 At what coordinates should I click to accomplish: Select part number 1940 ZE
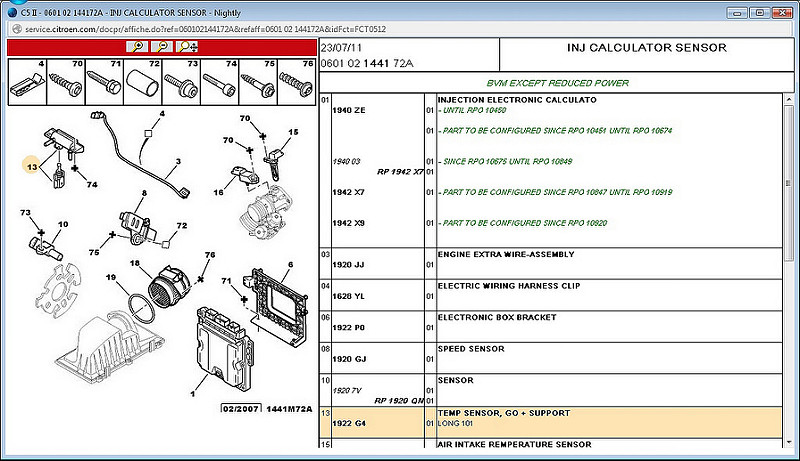click(x=348, y=110)
